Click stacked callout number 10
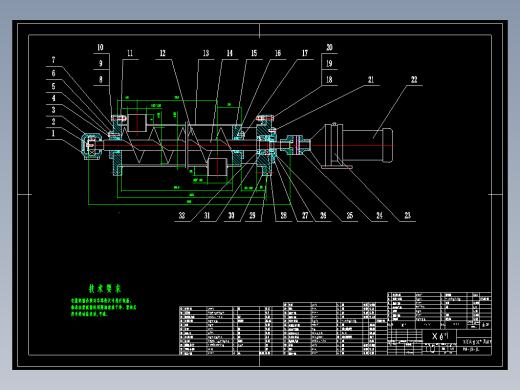The width and height of the screenshot is (520, 390). tap(100, 47)
